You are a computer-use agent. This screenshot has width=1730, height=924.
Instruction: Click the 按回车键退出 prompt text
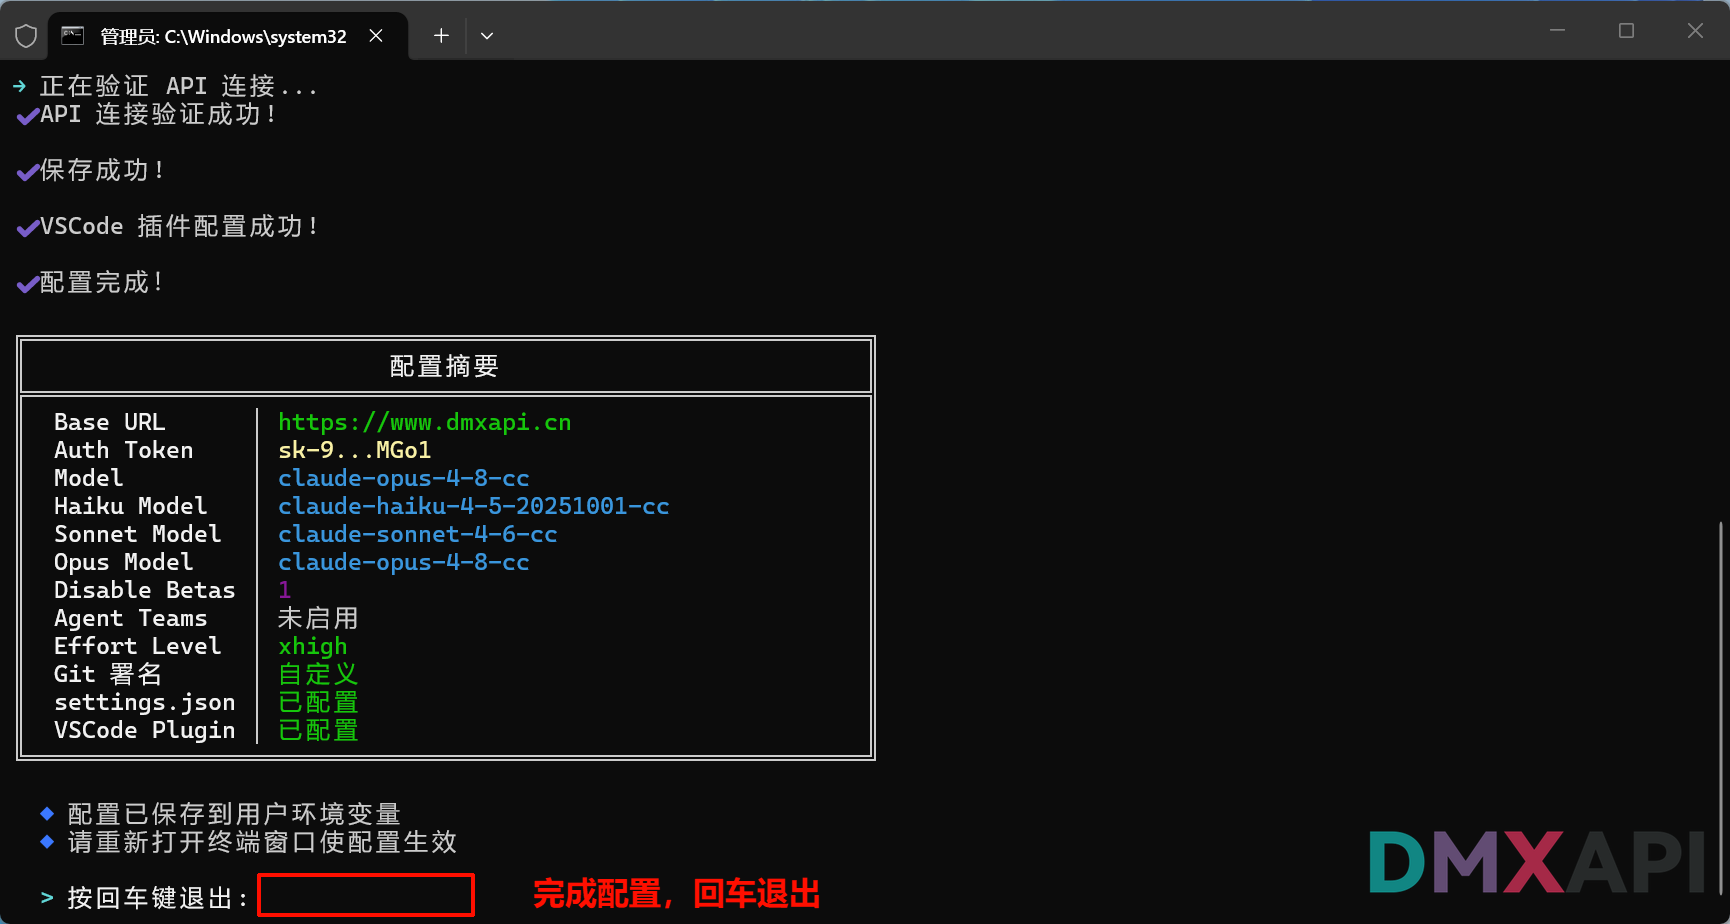(x=157, y=898)
